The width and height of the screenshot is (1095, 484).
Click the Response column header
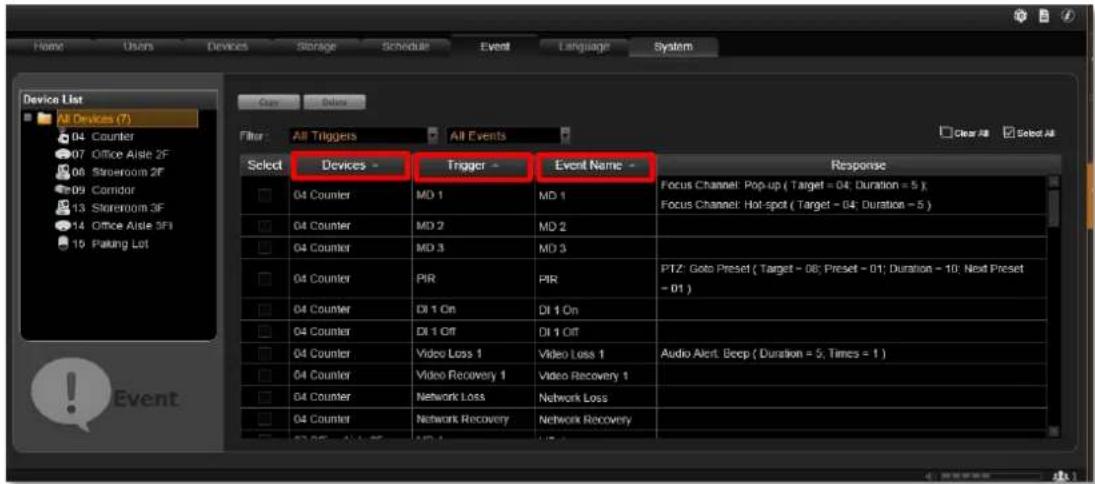[859, 166]
